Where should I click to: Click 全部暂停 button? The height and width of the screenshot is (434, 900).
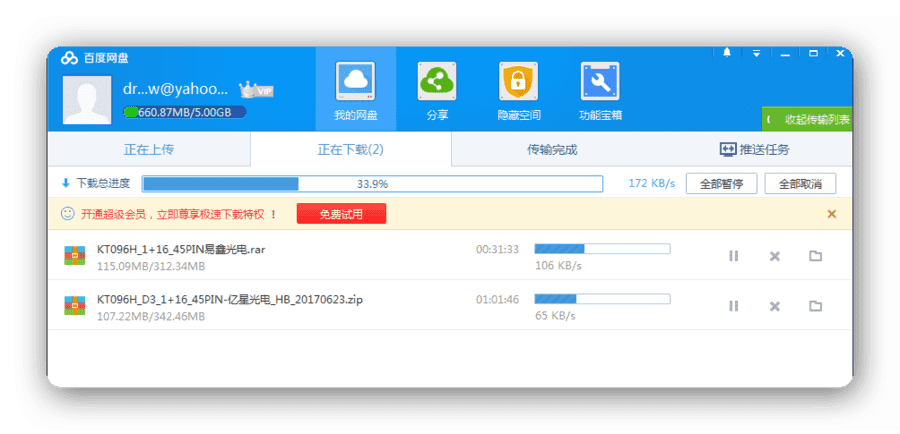(x=721, y=184)
